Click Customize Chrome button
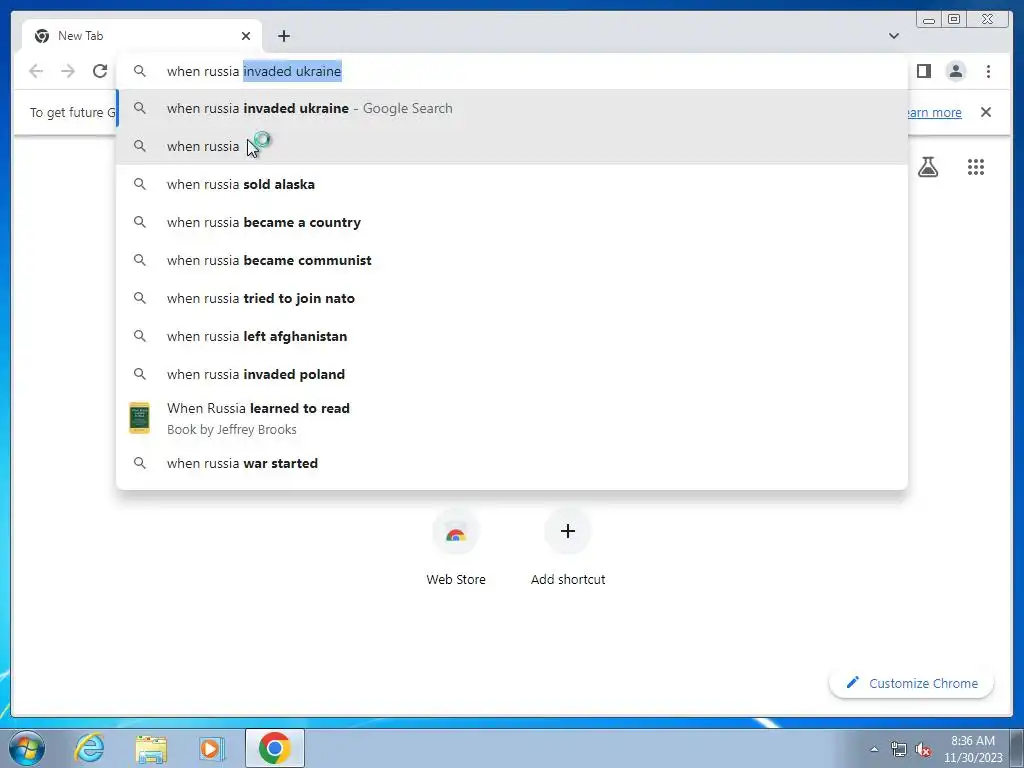 pyautogui.click(x=912, y=683)
